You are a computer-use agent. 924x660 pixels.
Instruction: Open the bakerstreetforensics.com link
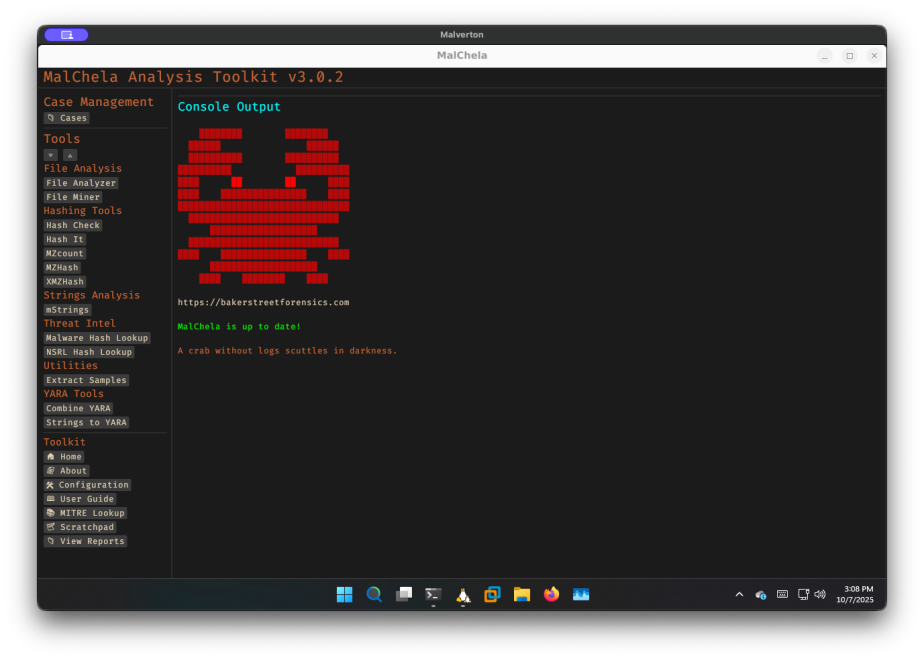coord(263,302)
